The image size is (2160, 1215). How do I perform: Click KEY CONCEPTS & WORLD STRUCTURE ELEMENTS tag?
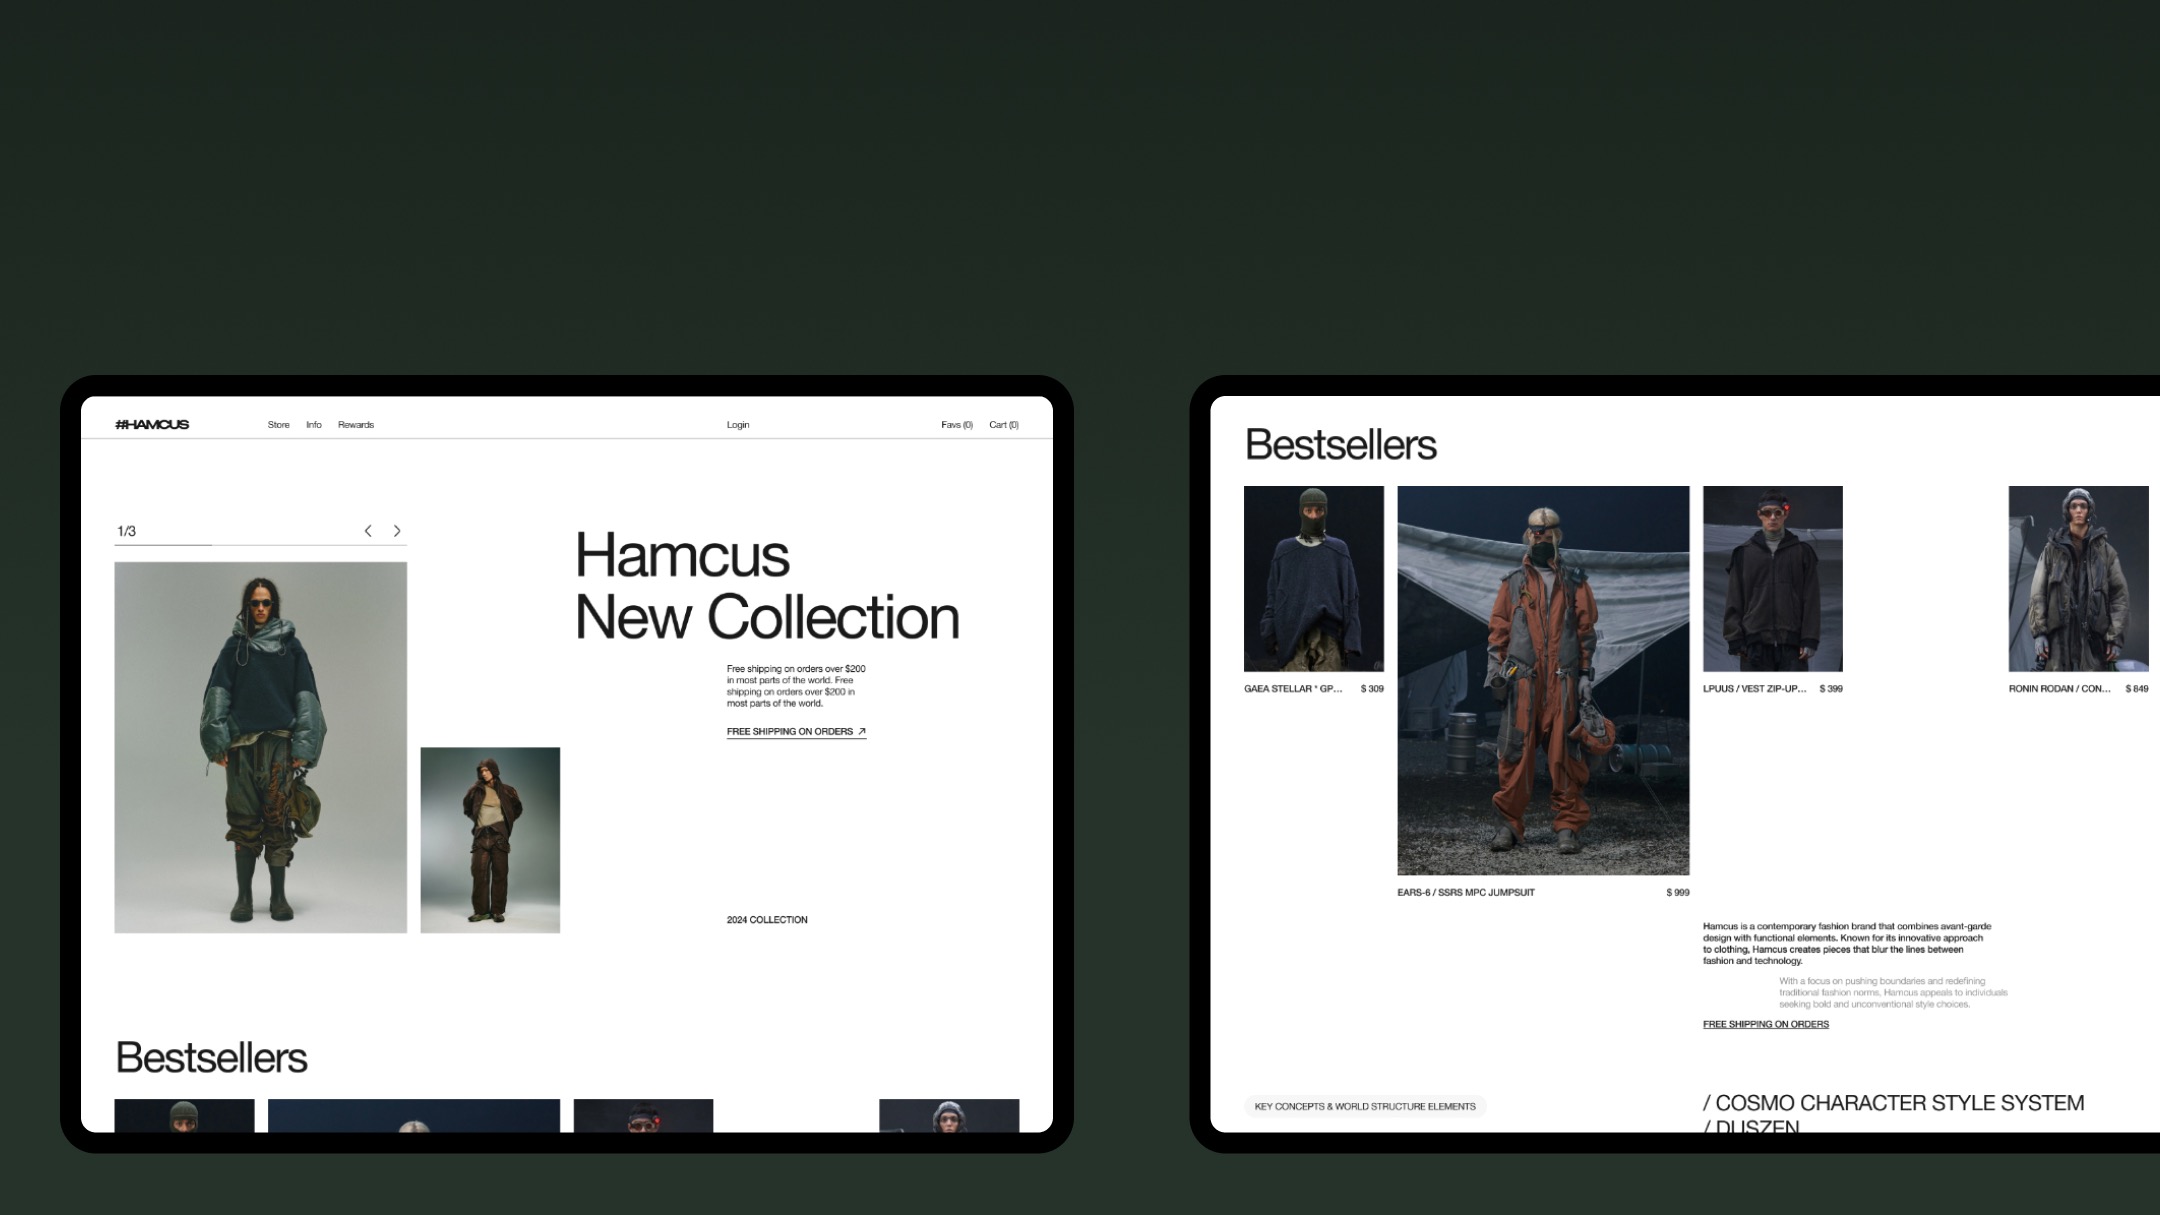(x=1365, y=1106)
